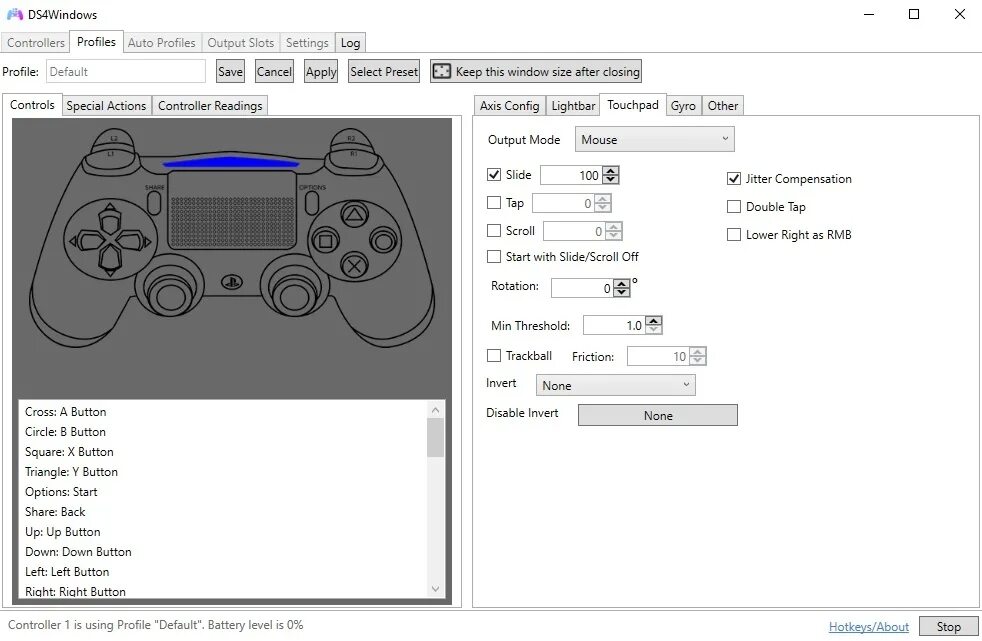Click the touchpad area on controller diagram
Image resolution: width=982 pixels, height=641 pixels.
click(232, 209)
